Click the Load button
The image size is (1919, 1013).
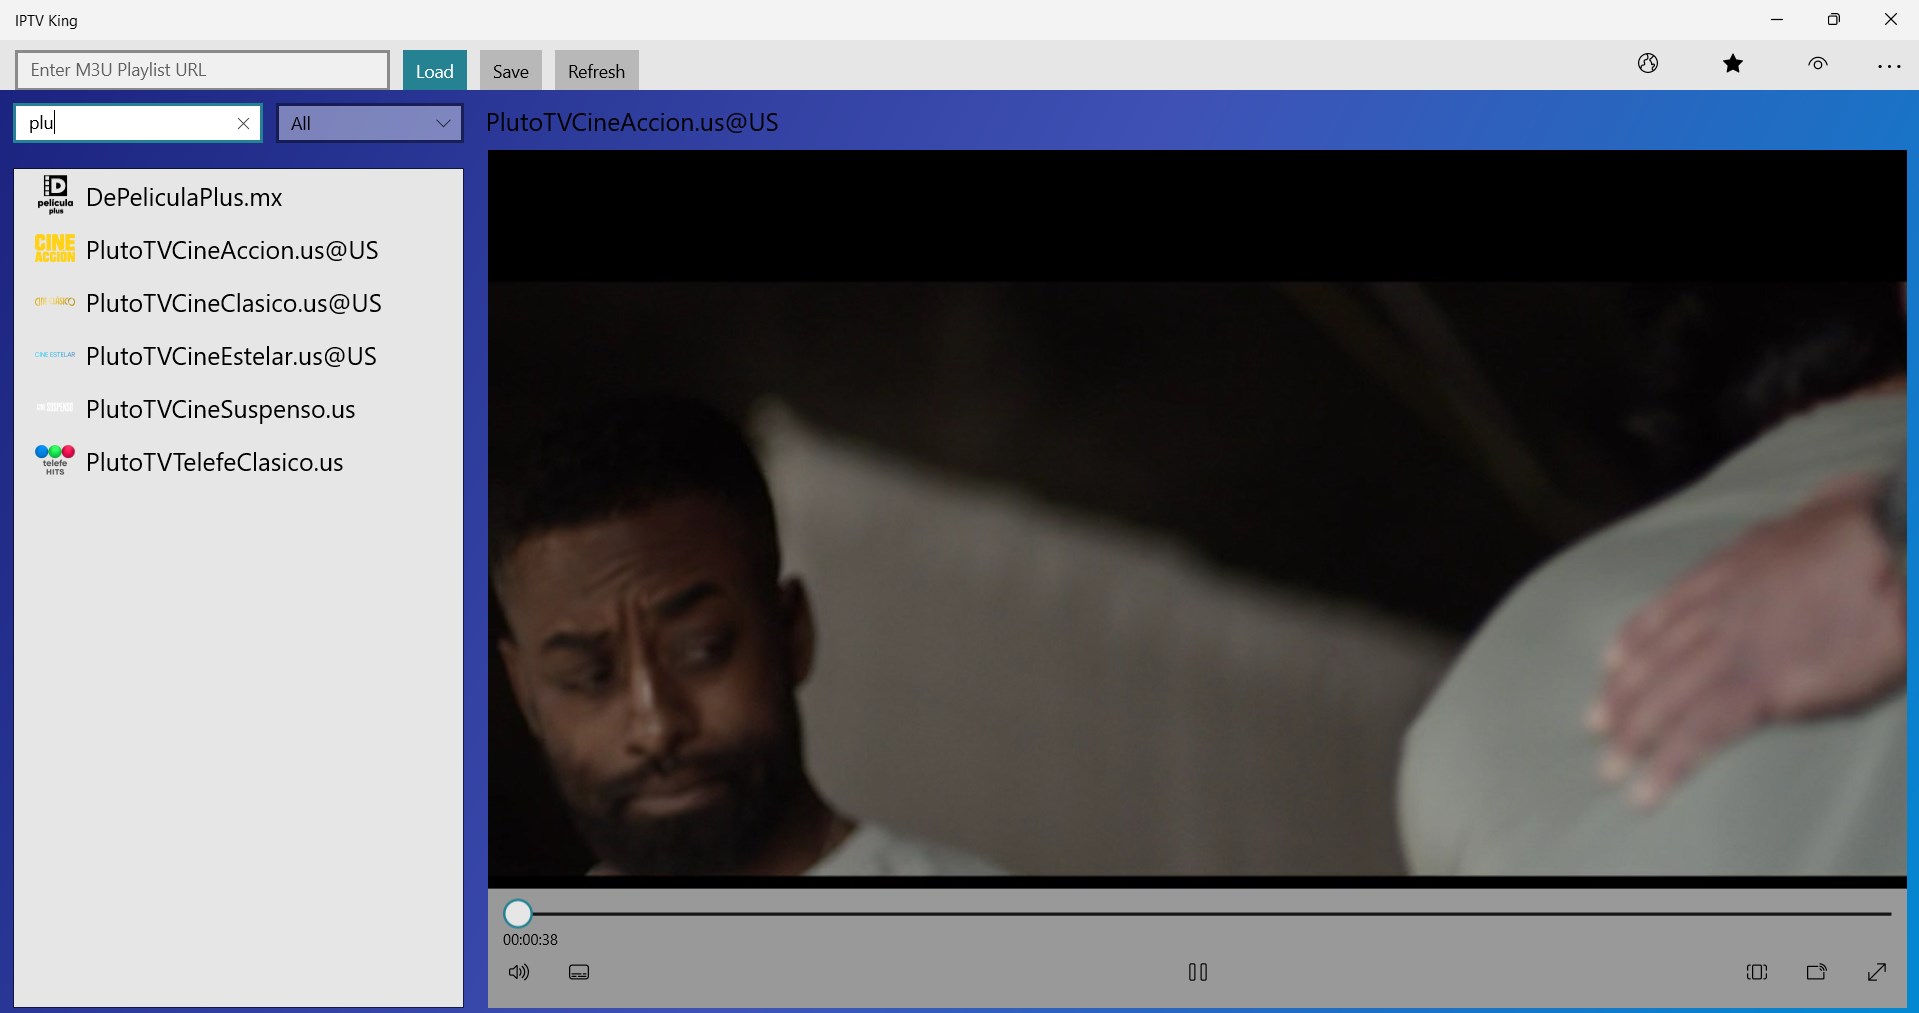[434, 70]
